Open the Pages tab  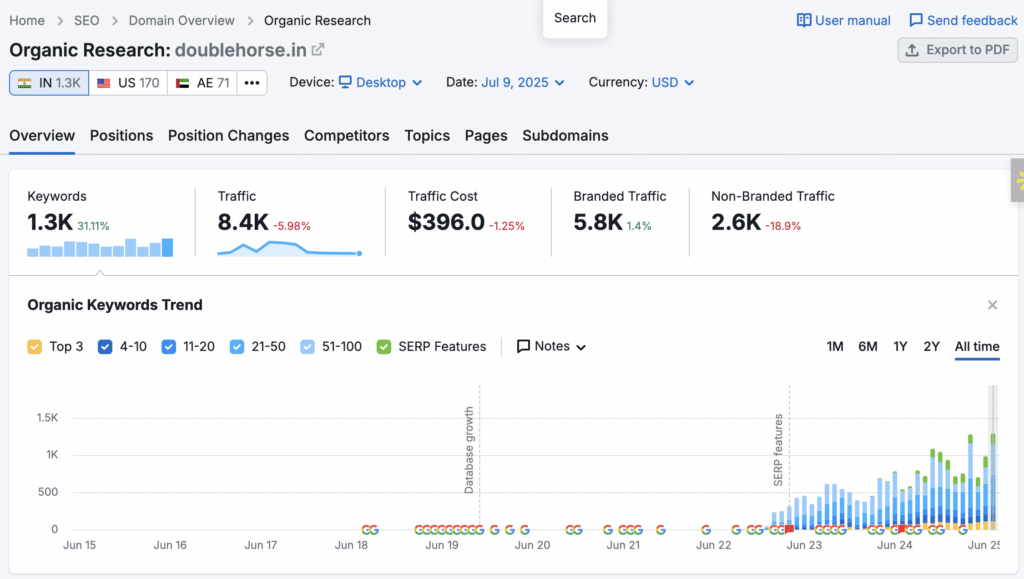[x=486, y=135]
